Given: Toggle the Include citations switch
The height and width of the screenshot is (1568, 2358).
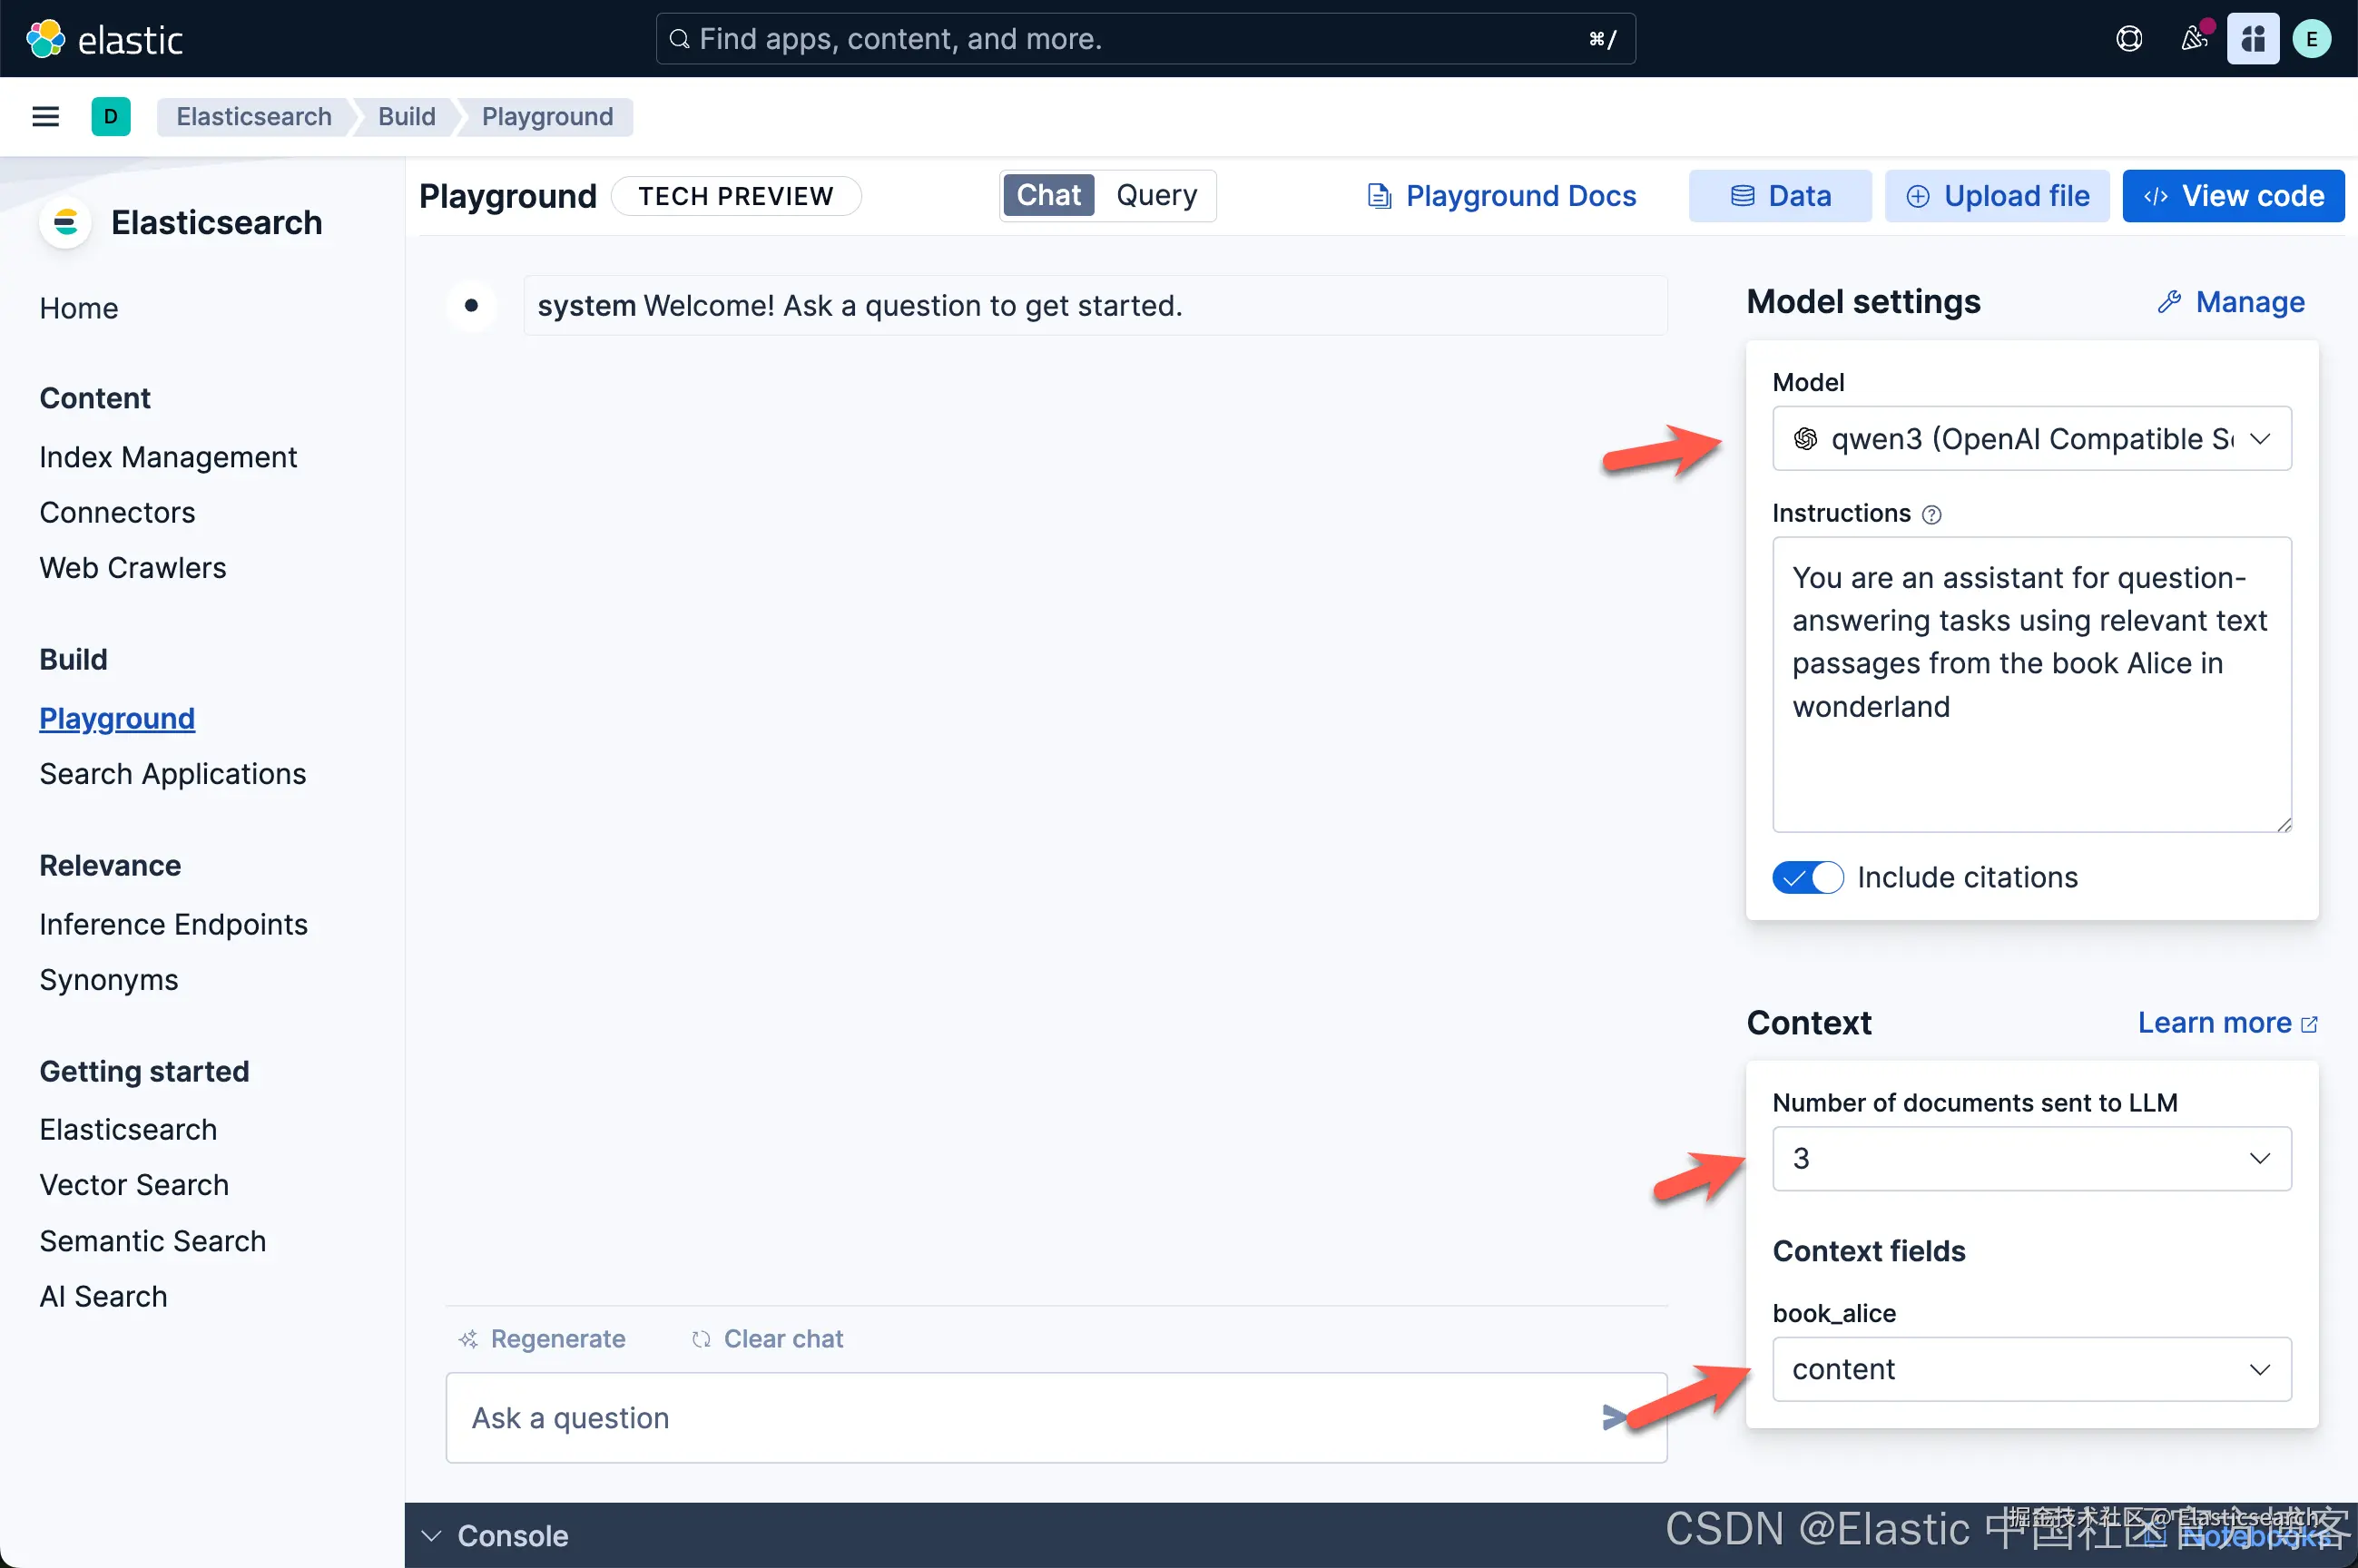Looking at the screenshot, I should pyautogui.click(x=1807, y=877).
